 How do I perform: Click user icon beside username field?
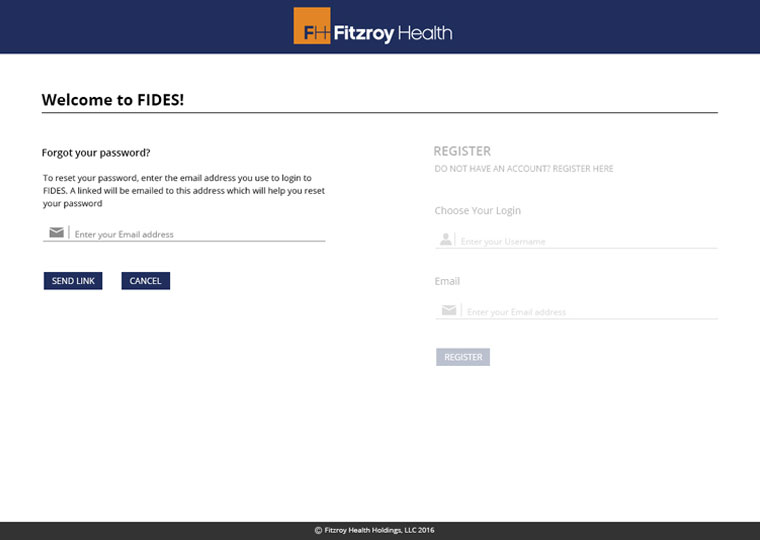(x=445, y=239)
